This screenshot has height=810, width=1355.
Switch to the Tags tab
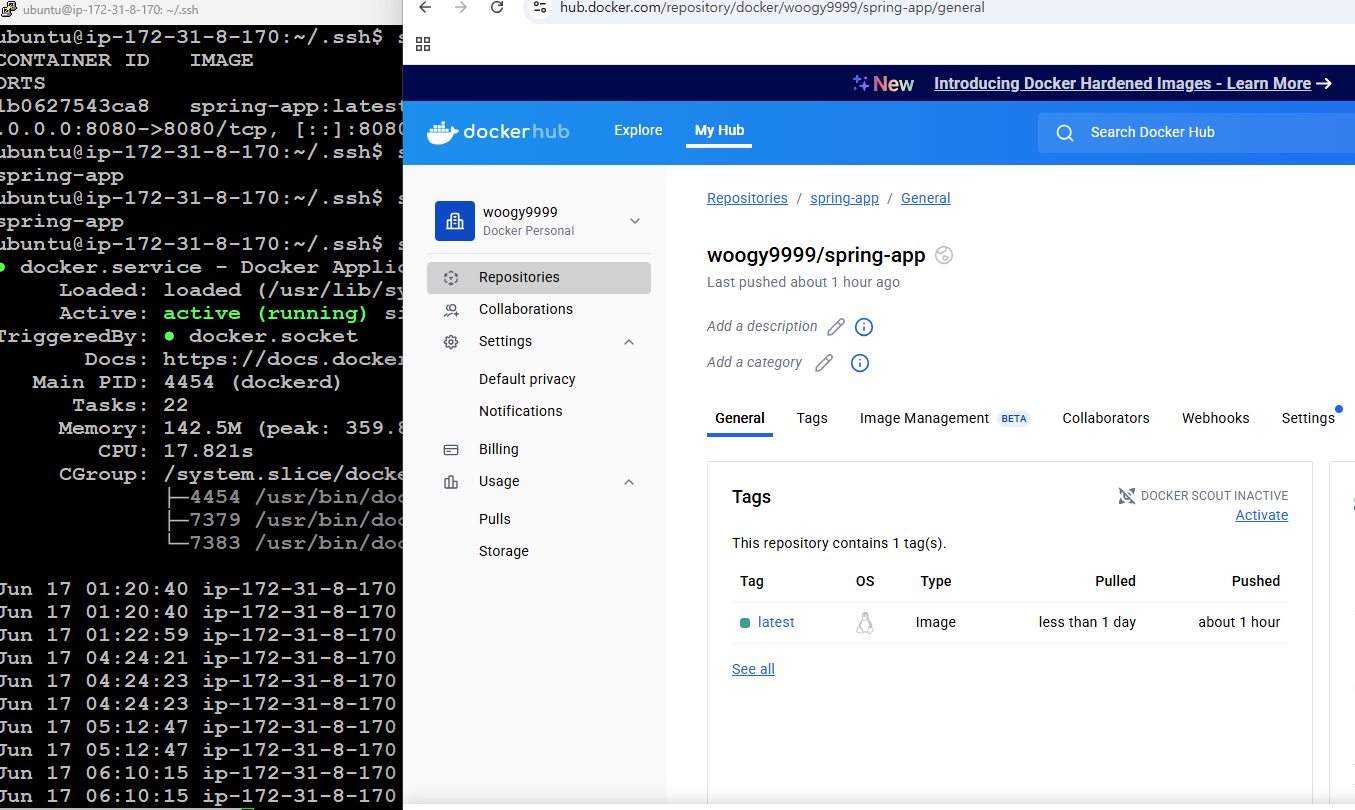(812, 418)
